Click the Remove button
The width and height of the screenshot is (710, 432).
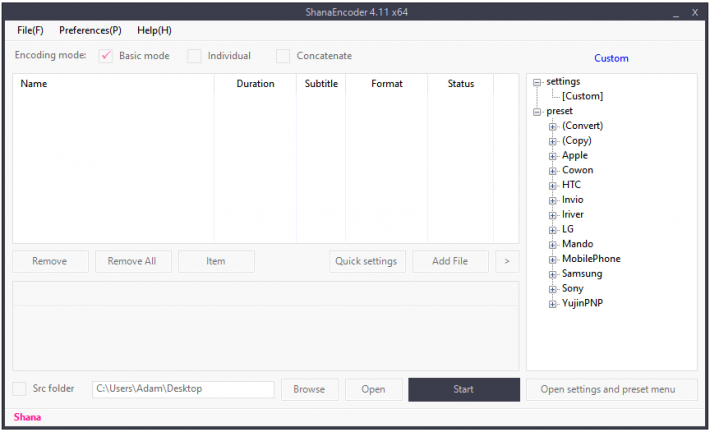point(50,261)
